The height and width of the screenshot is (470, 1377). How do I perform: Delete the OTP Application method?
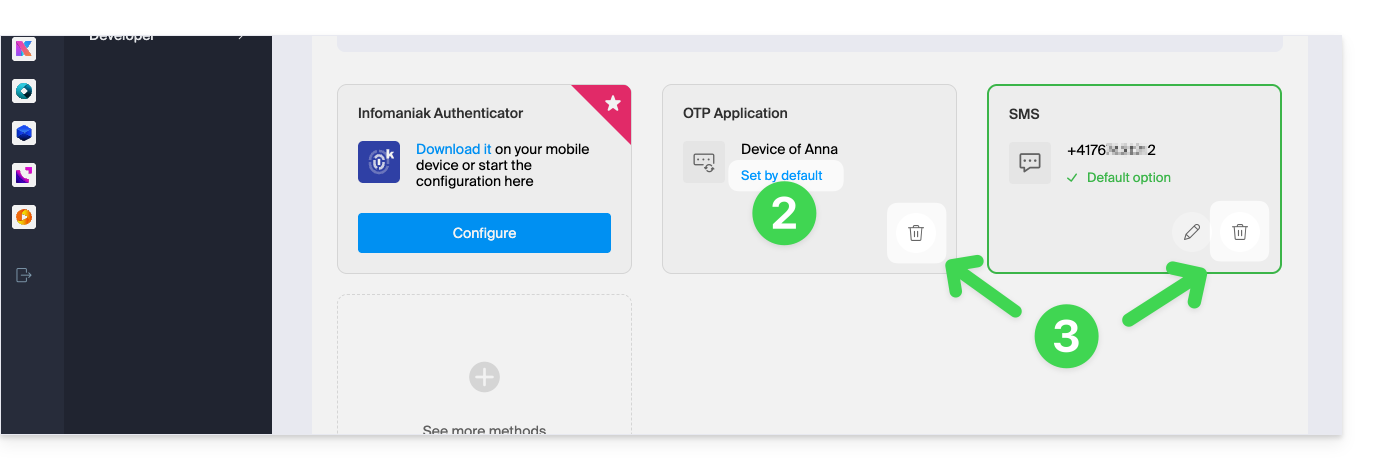(916, 233)
